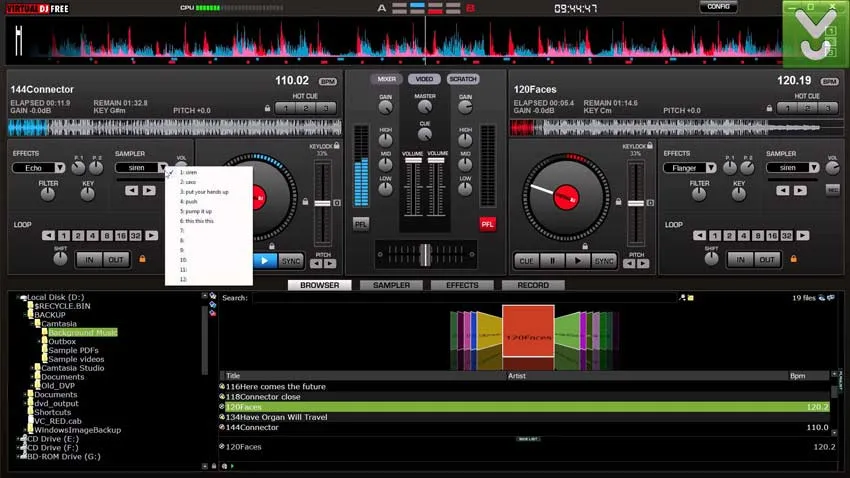Image resolution: width=850 pixels, height=478 pixels.
Task: Close the left deck siren sampler dropdown
Action: click(163, 168)
